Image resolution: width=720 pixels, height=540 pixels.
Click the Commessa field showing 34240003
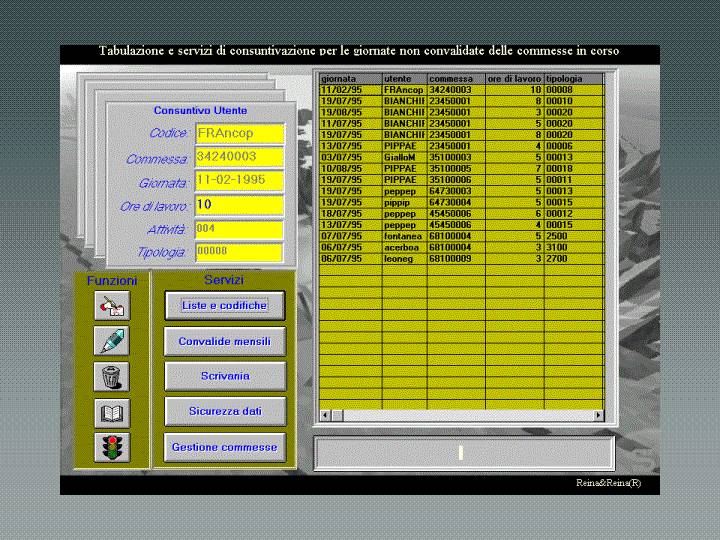point(239,157)
